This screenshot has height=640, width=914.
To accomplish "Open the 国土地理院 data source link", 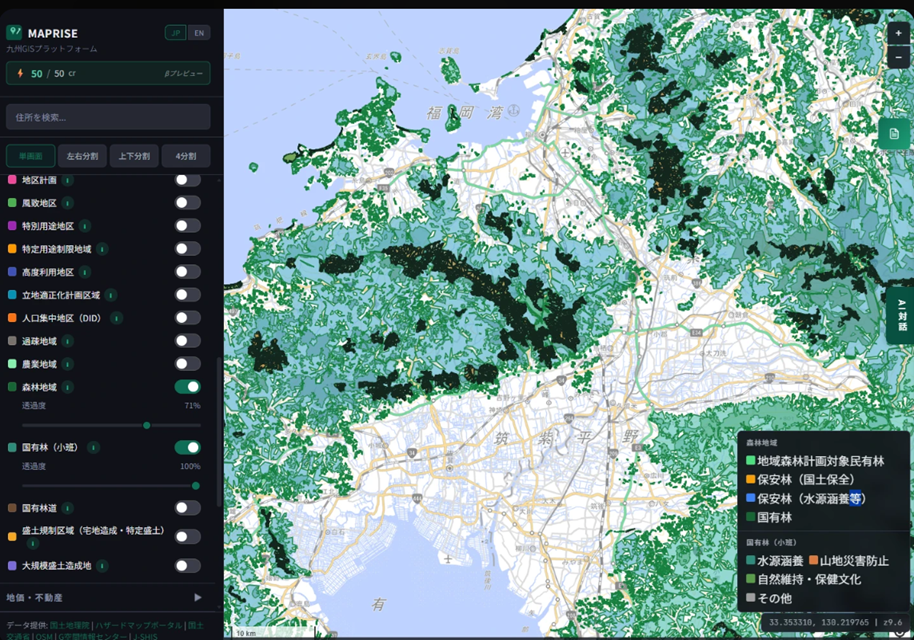I will 69,625.
